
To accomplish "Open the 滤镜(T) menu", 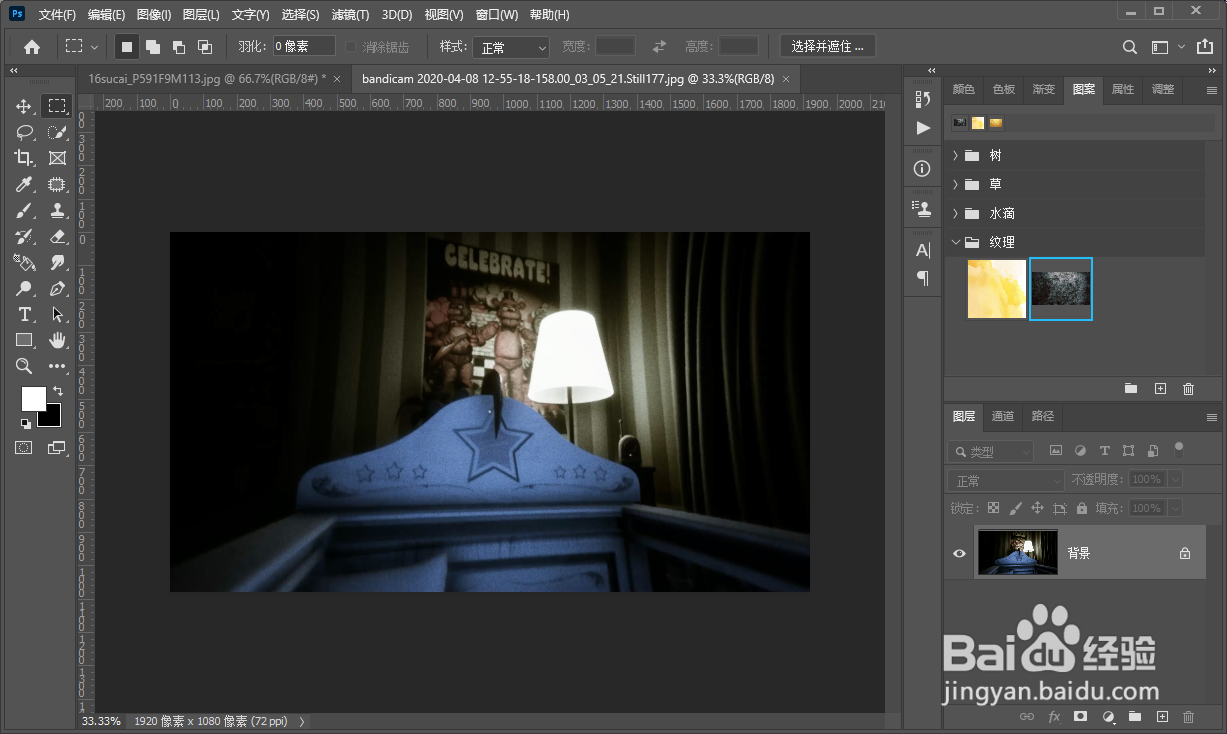I will coord(350,15).
